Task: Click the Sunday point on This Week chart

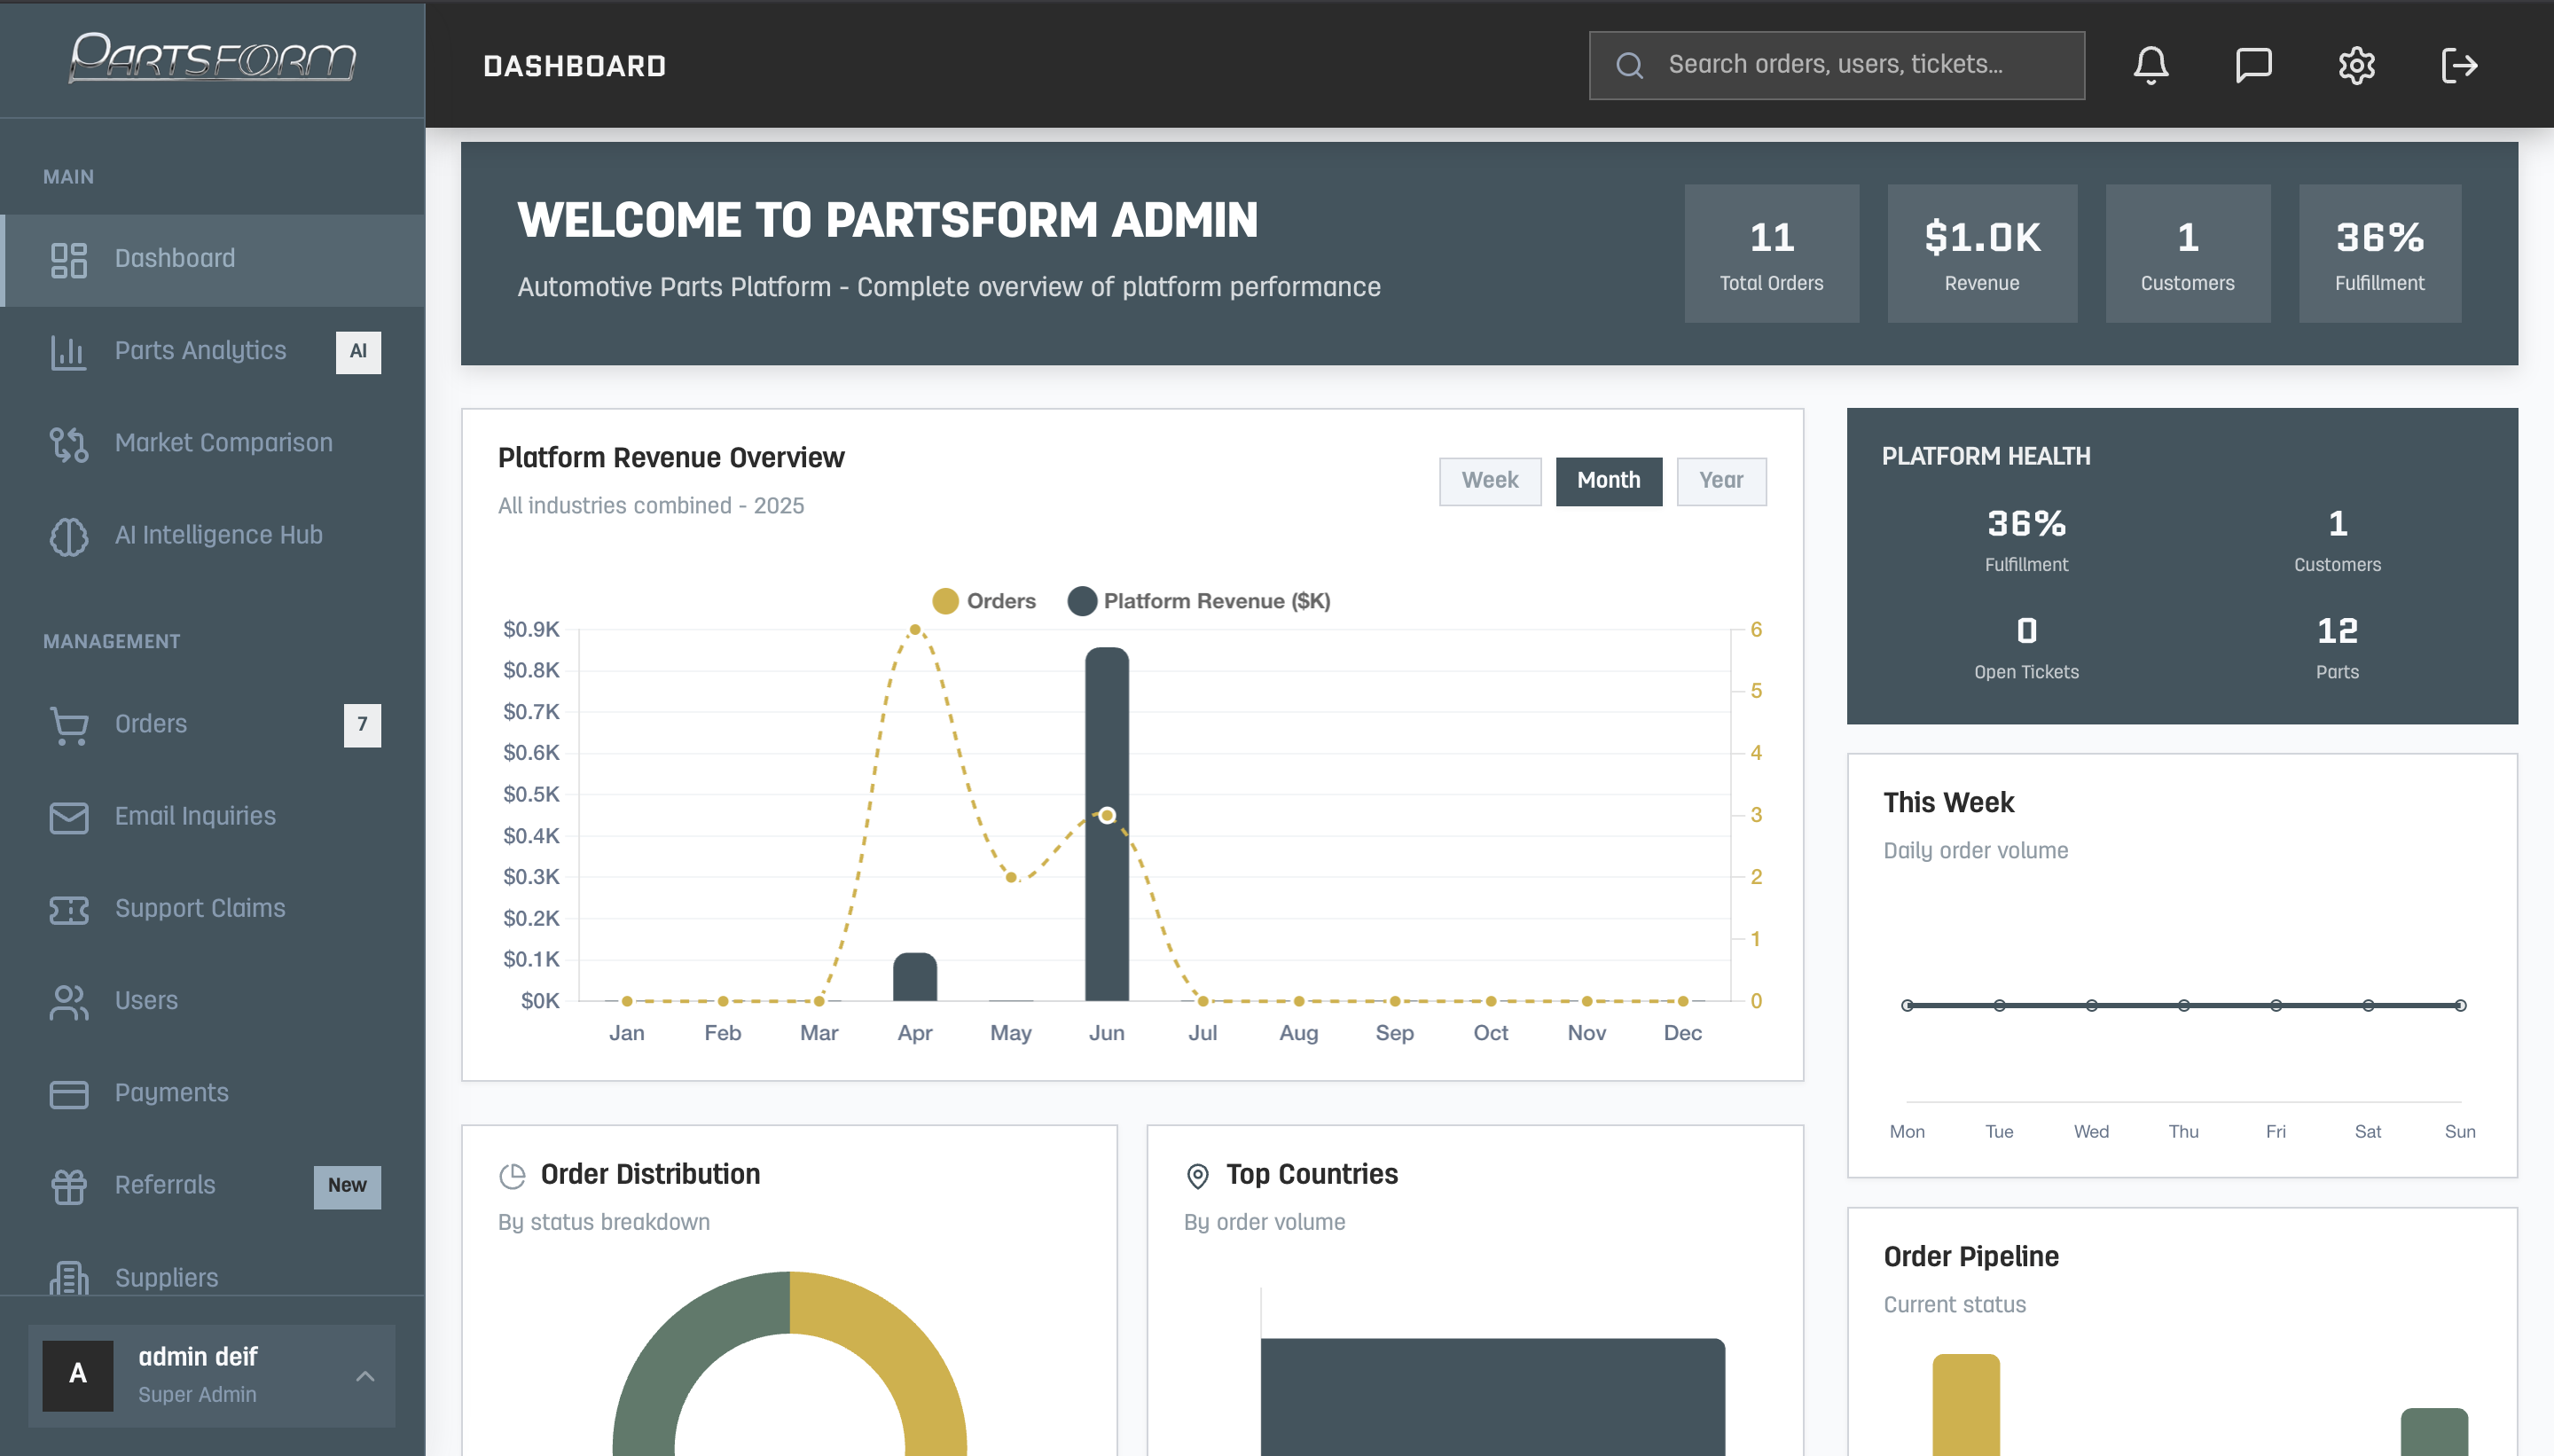Action: [2460, 1005]
